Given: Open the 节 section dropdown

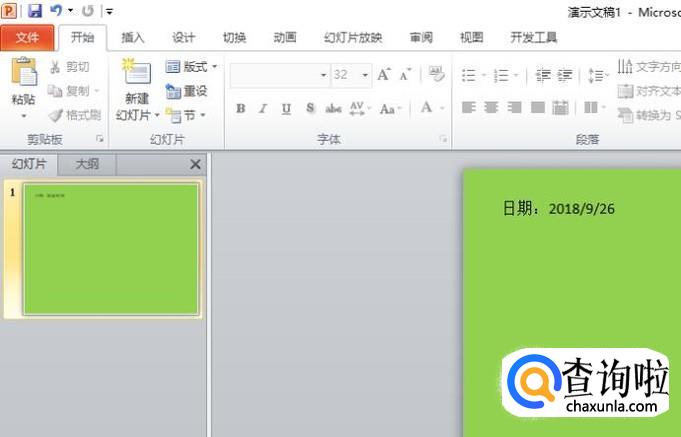Looking at the screenshot, I should (185, 115).
